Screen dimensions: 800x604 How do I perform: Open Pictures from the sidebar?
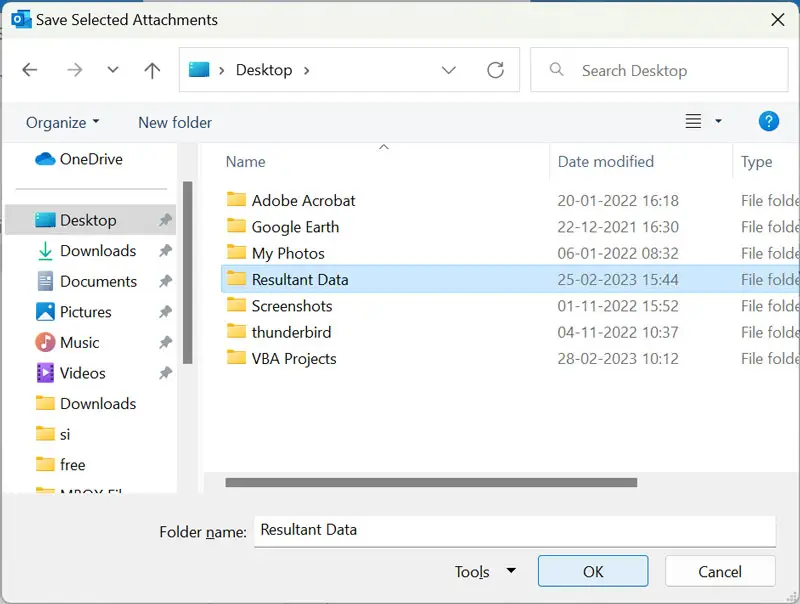[85, 312]
